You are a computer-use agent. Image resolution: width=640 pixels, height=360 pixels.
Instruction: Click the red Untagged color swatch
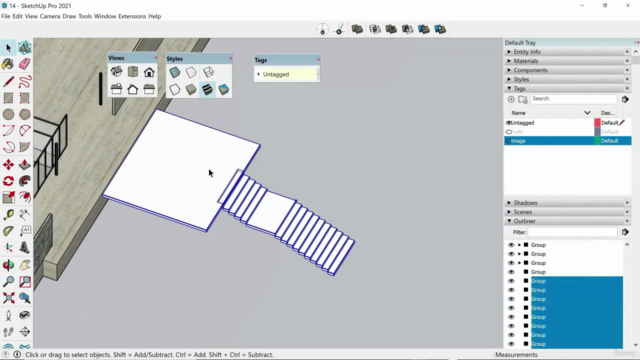pos(597,122)
